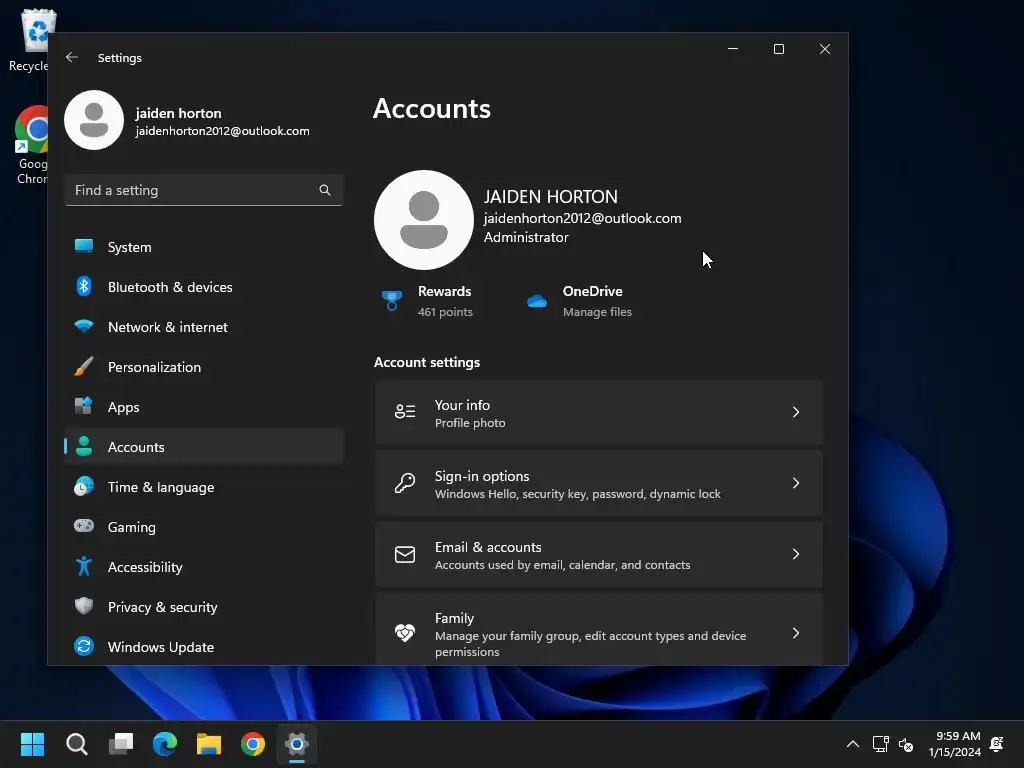Click the Apps icon in sidebar
The height and width of the screenshot is (768, 1024).
click(x=84, y=406)
